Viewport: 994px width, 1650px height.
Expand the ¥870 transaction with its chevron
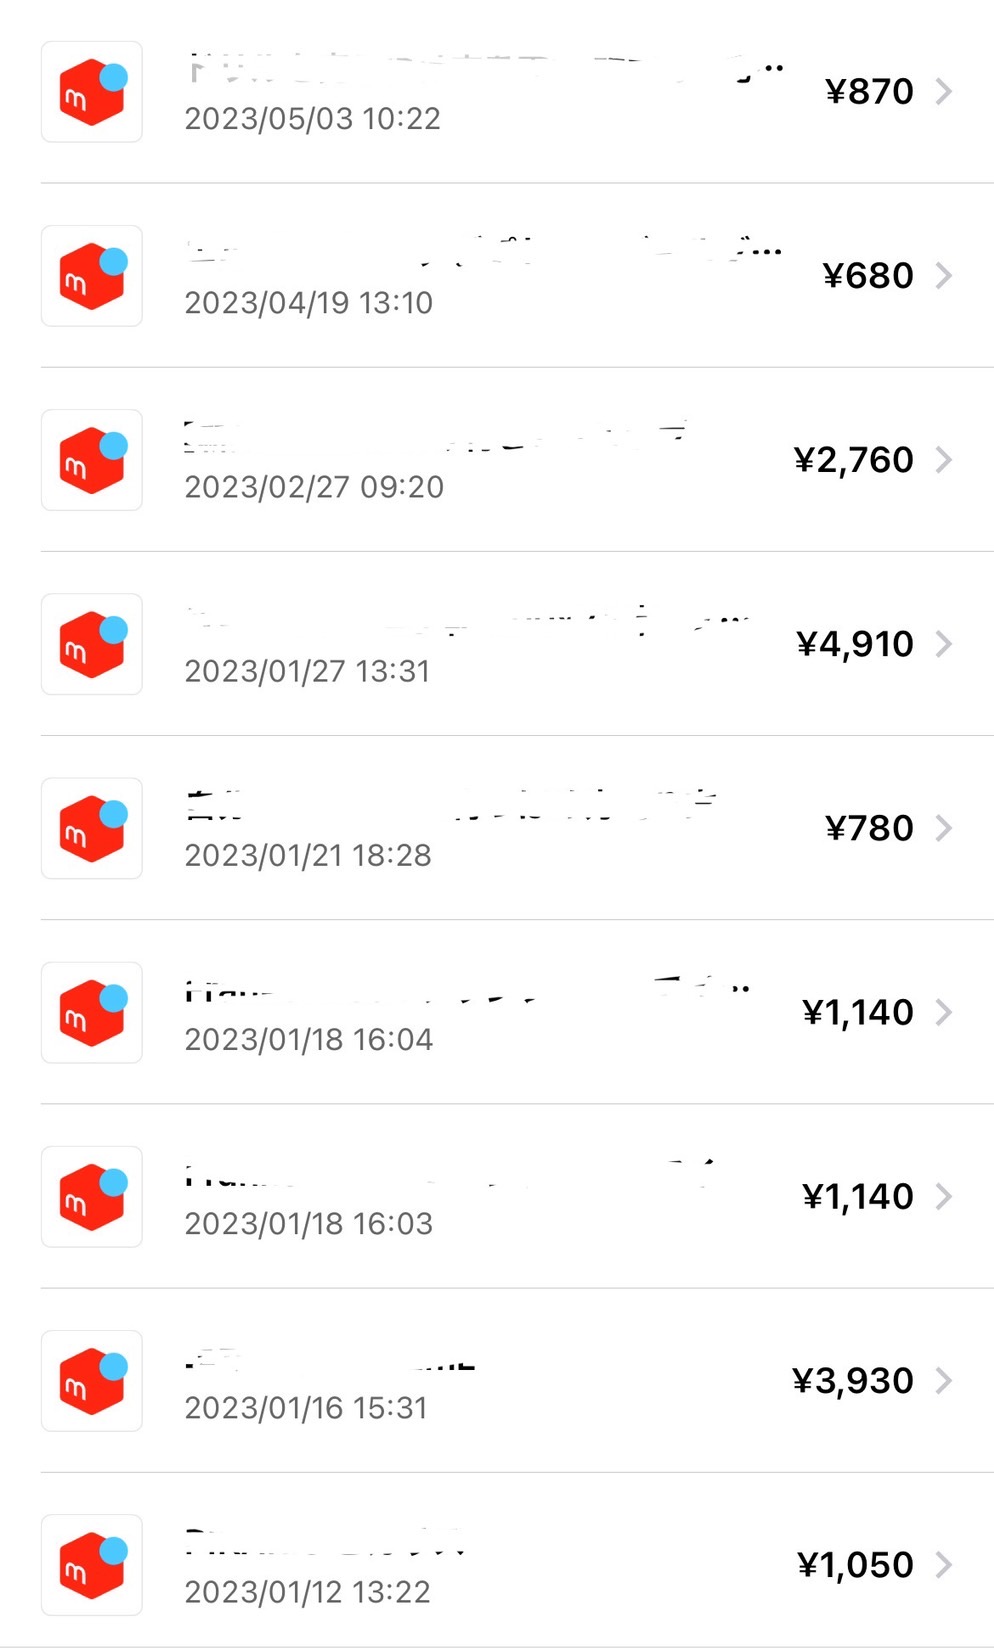coord(944,92)
